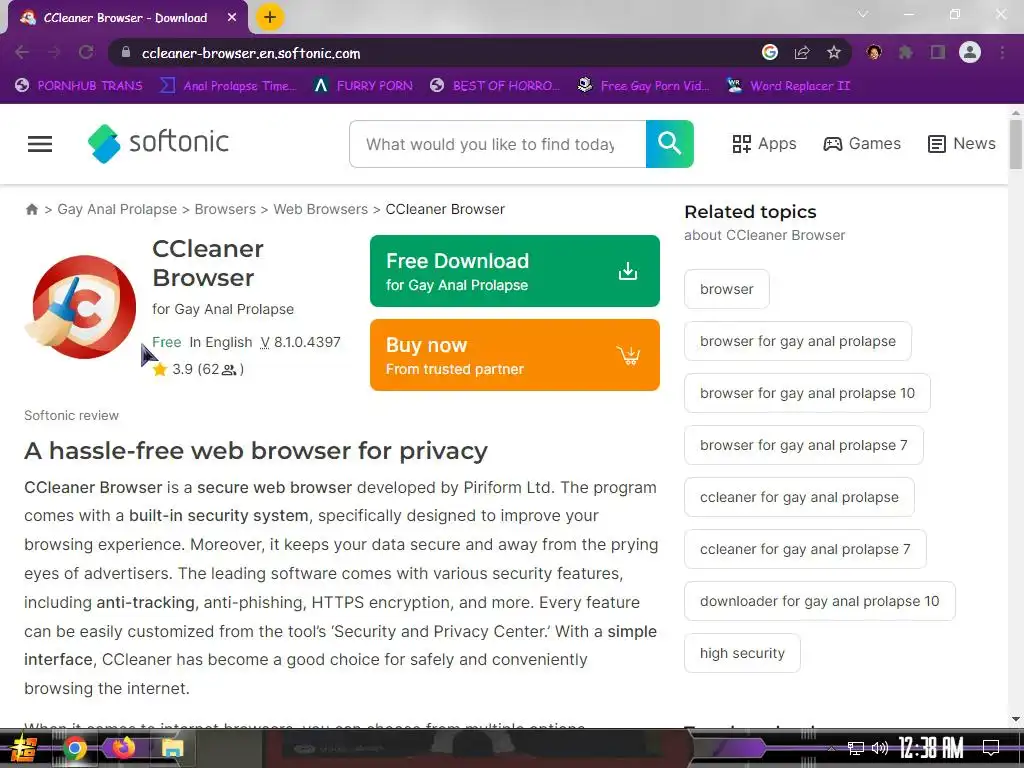Click the orange Buy now button
1024x768 pixels.
pos(515,355)
